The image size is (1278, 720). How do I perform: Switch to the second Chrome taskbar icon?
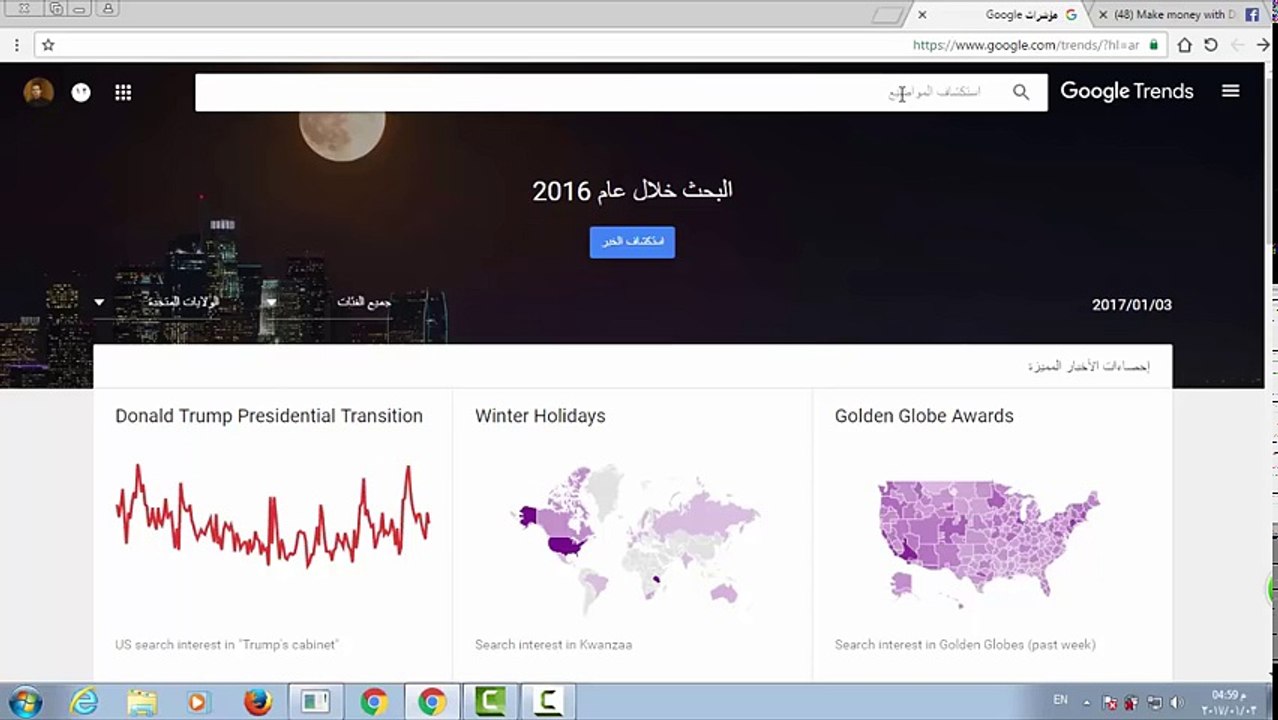[432, 702]
